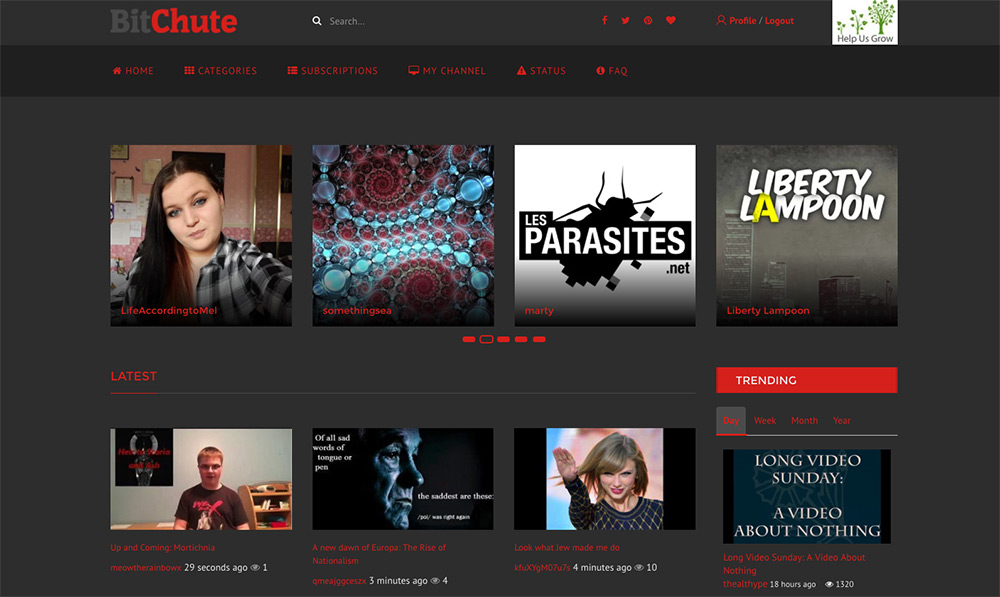Click the Help Us Grow tree image
Image resolution: width=1000 pixels, height=597 pixels.
pyautogui.click(x=865, y=22)
